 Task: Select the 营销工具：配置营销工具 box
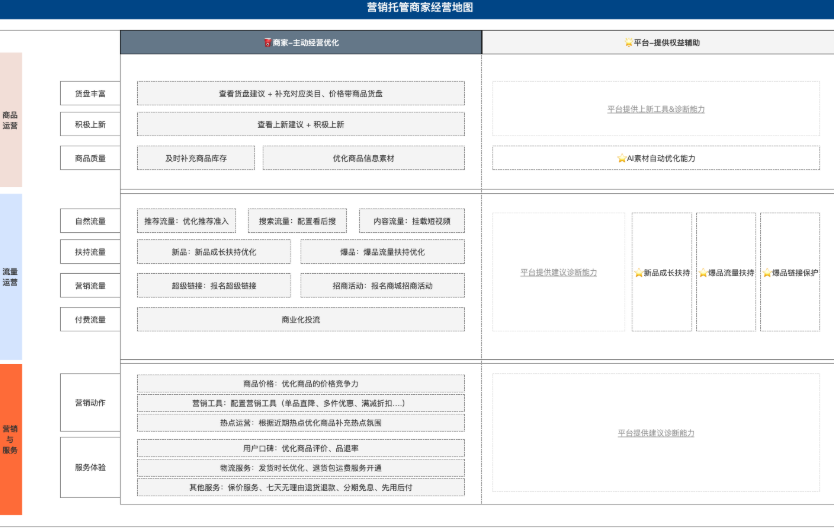[x=301, y=403]
